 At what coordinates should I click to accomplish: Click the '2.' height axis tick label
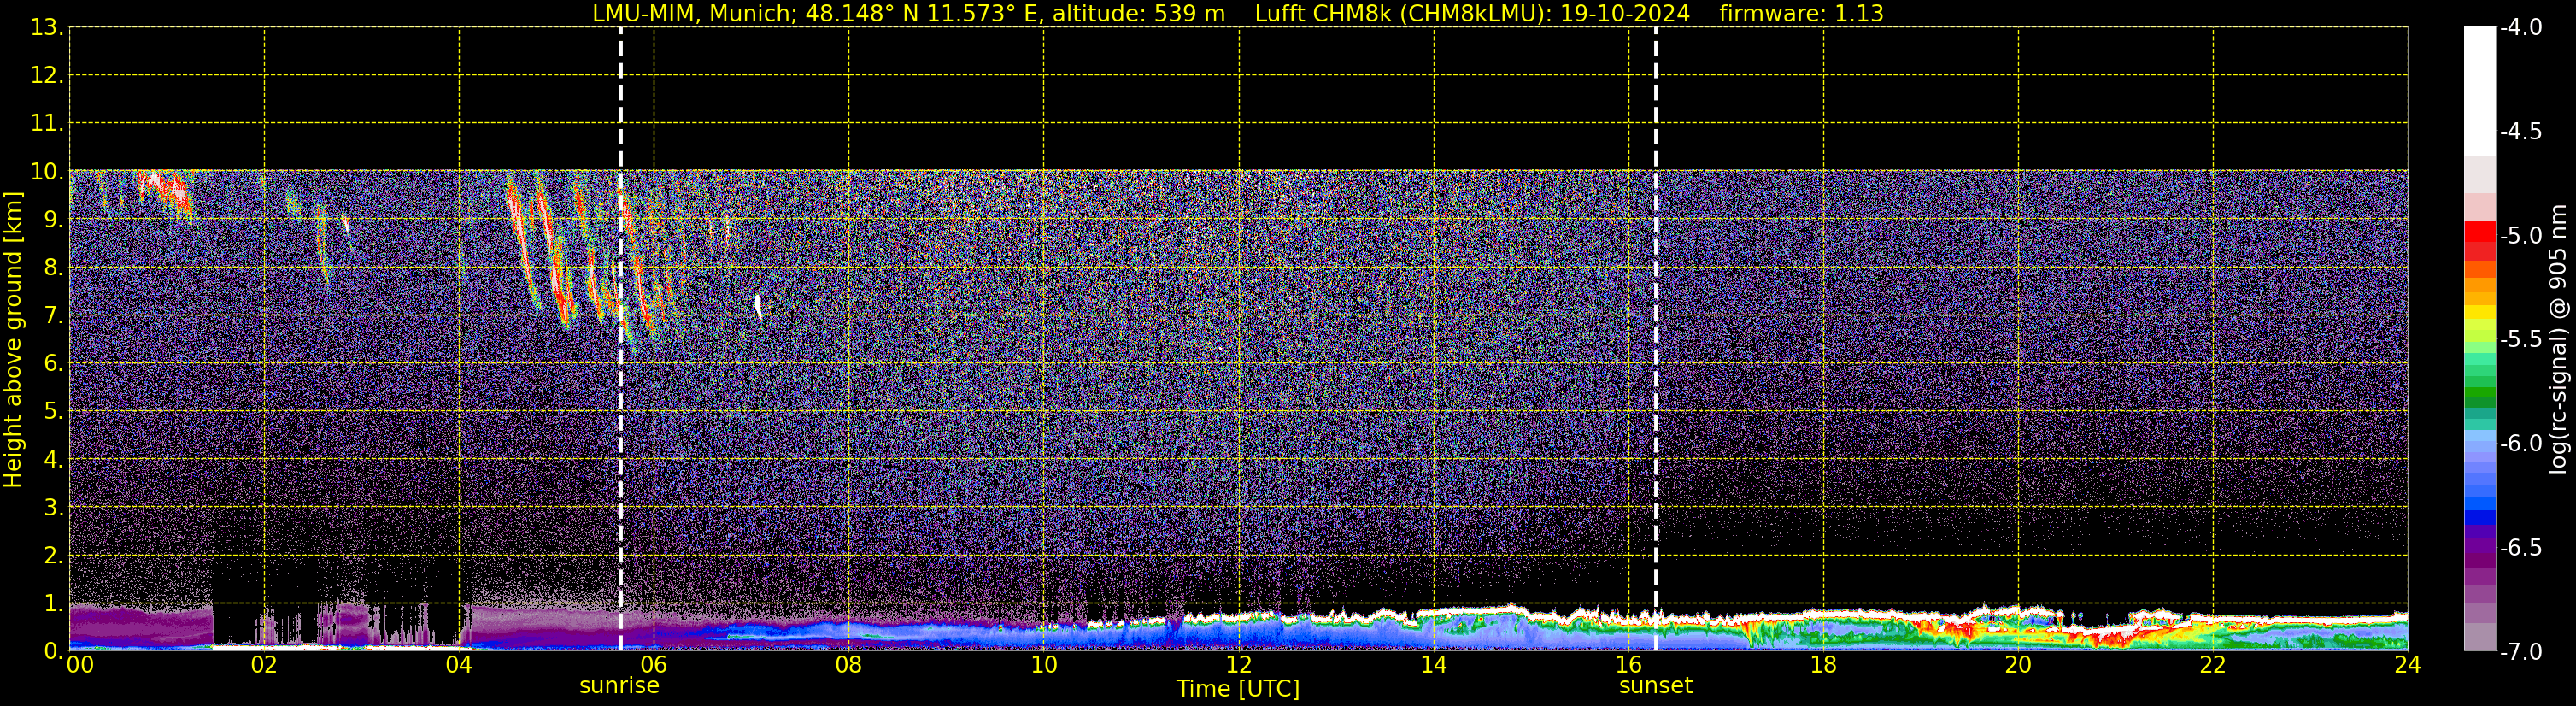(x=53, y=556)
